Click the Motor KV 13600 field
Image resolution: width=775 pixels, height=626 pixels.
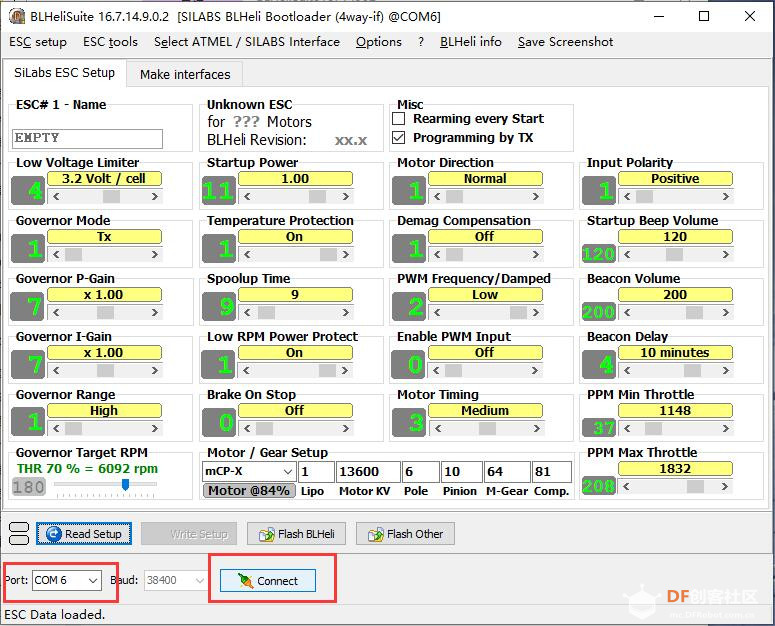[368, 471]
